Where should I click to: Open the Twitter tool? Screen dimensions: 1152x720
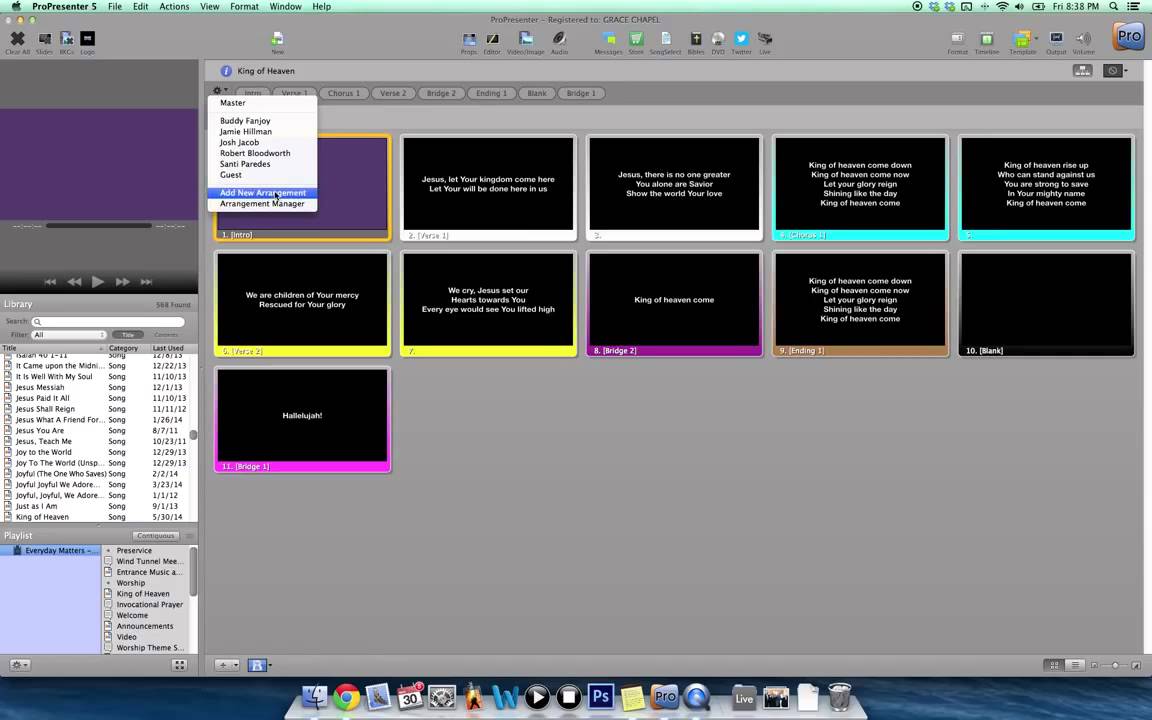coord(741,42)
